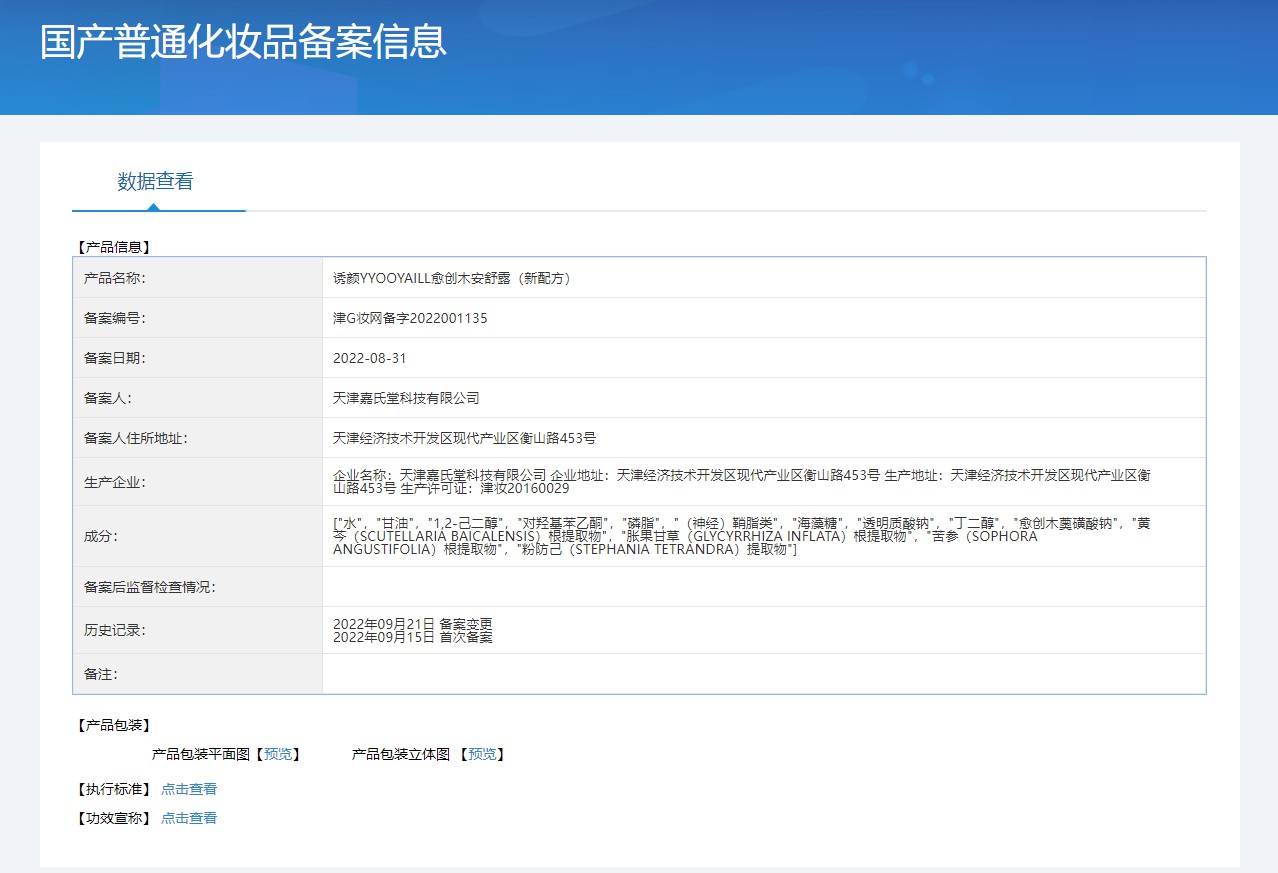
Task: Click the 【产品信息】 section heading
Action: point(113,247)
